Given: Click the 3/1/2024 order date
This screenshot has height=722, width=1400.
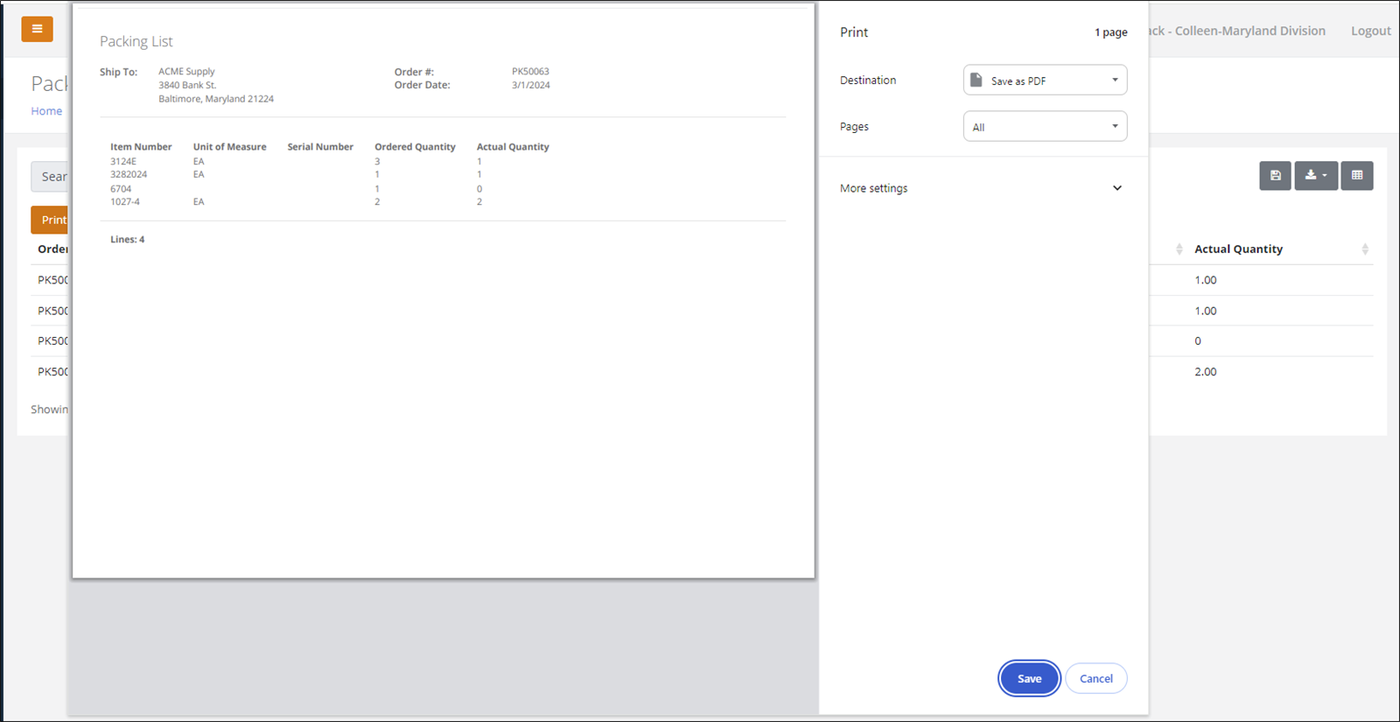Looking at the screenshot, I should click(530, 85).
